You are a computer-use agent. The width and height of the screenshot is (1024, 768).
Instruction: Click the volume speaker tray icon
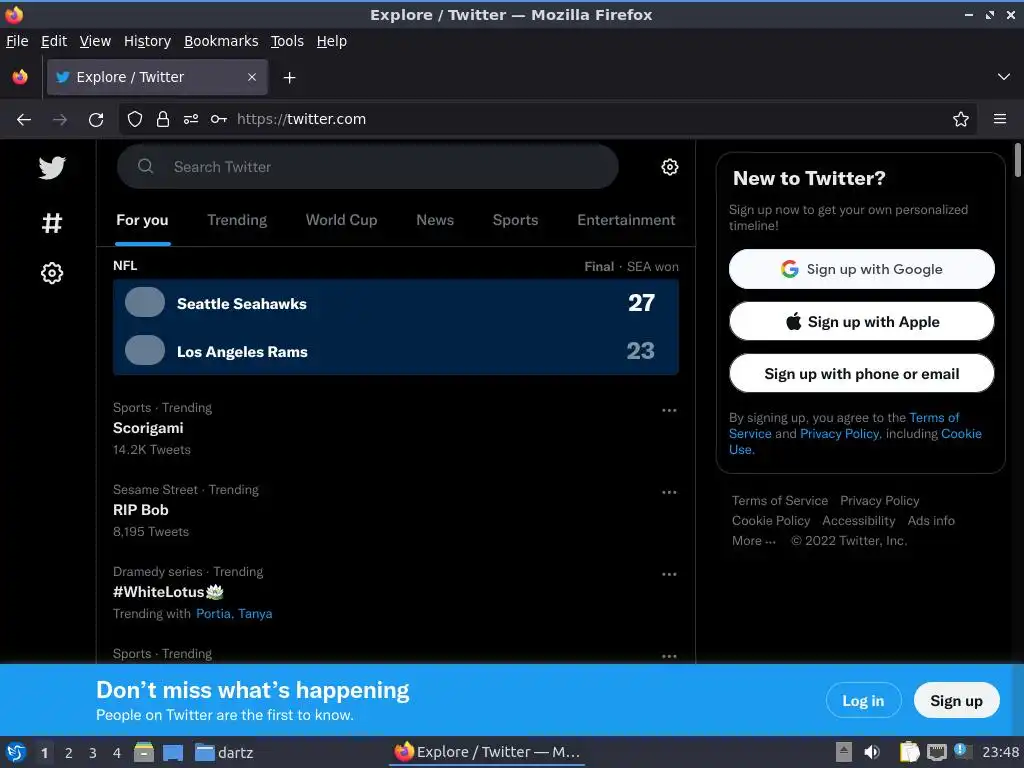pos(872,752)
